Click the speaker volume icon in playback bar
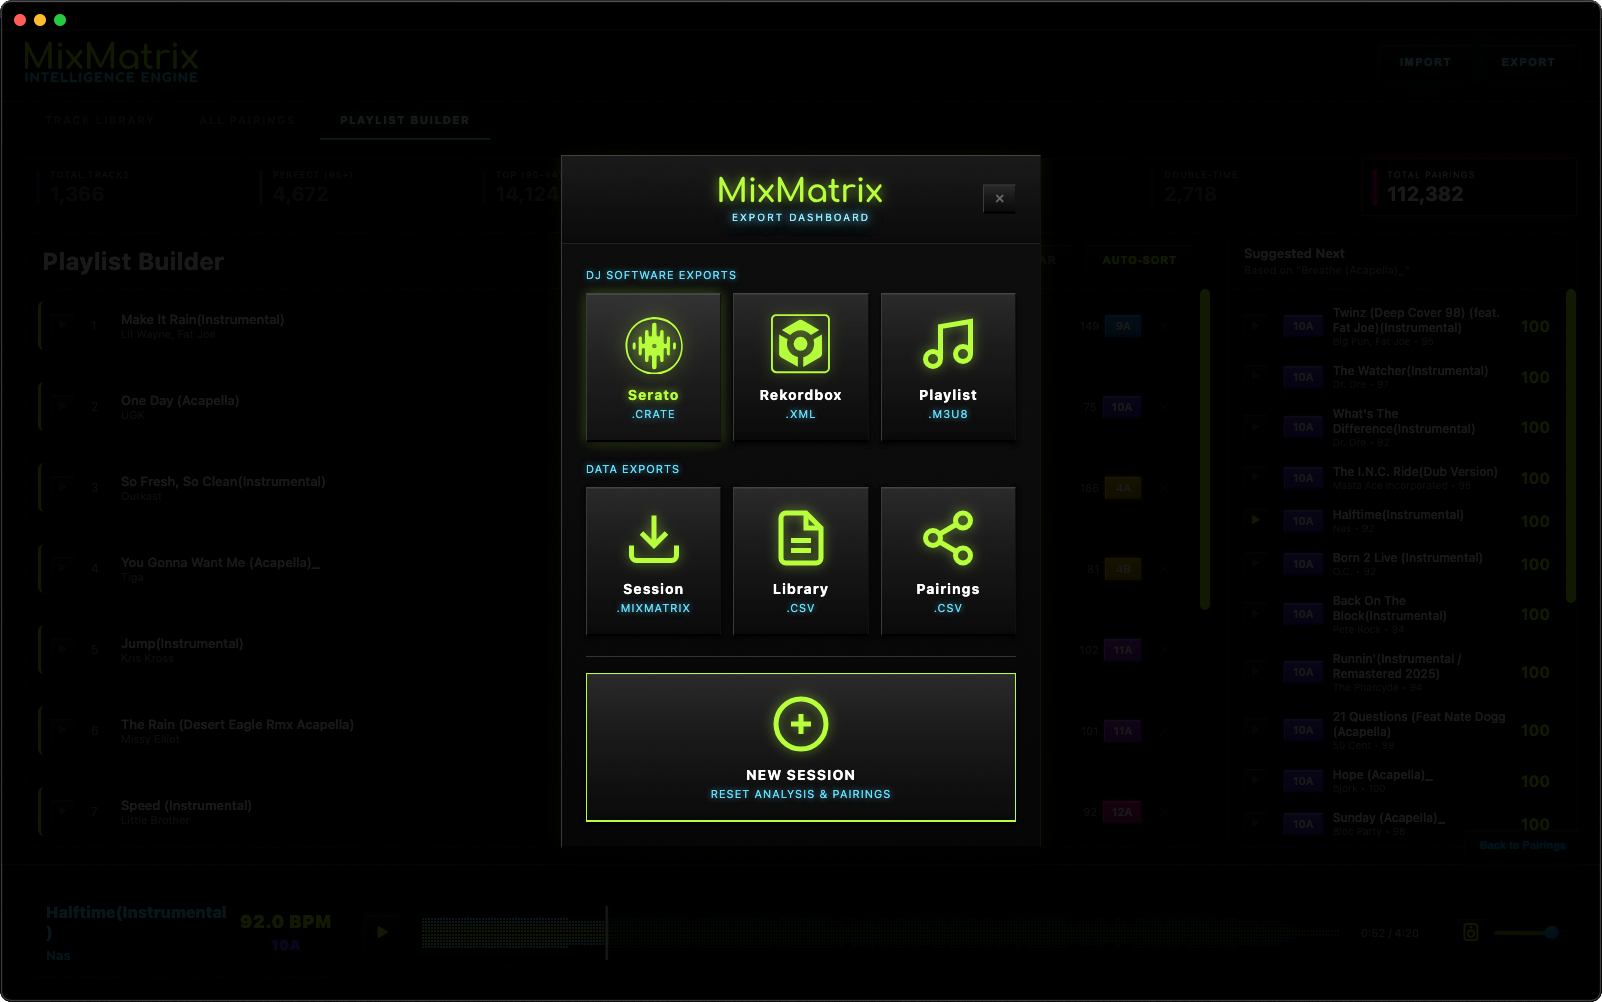This screenshot has height=1002, width=1602. click(x=1471, y=932)
